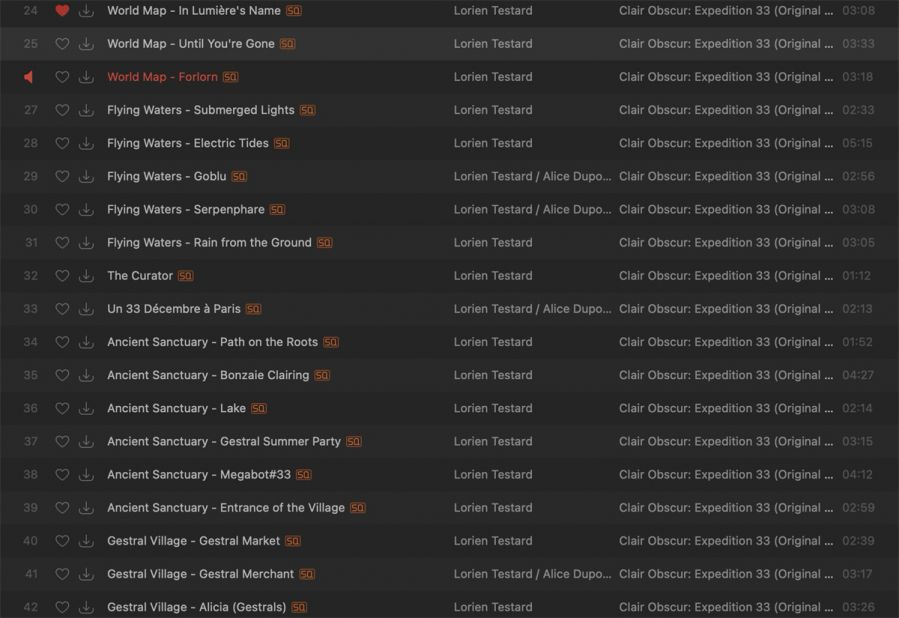
Task: Open Lorien Testard / Alice Dupo... on Goblu row
Action: click(x=533, y=177)
